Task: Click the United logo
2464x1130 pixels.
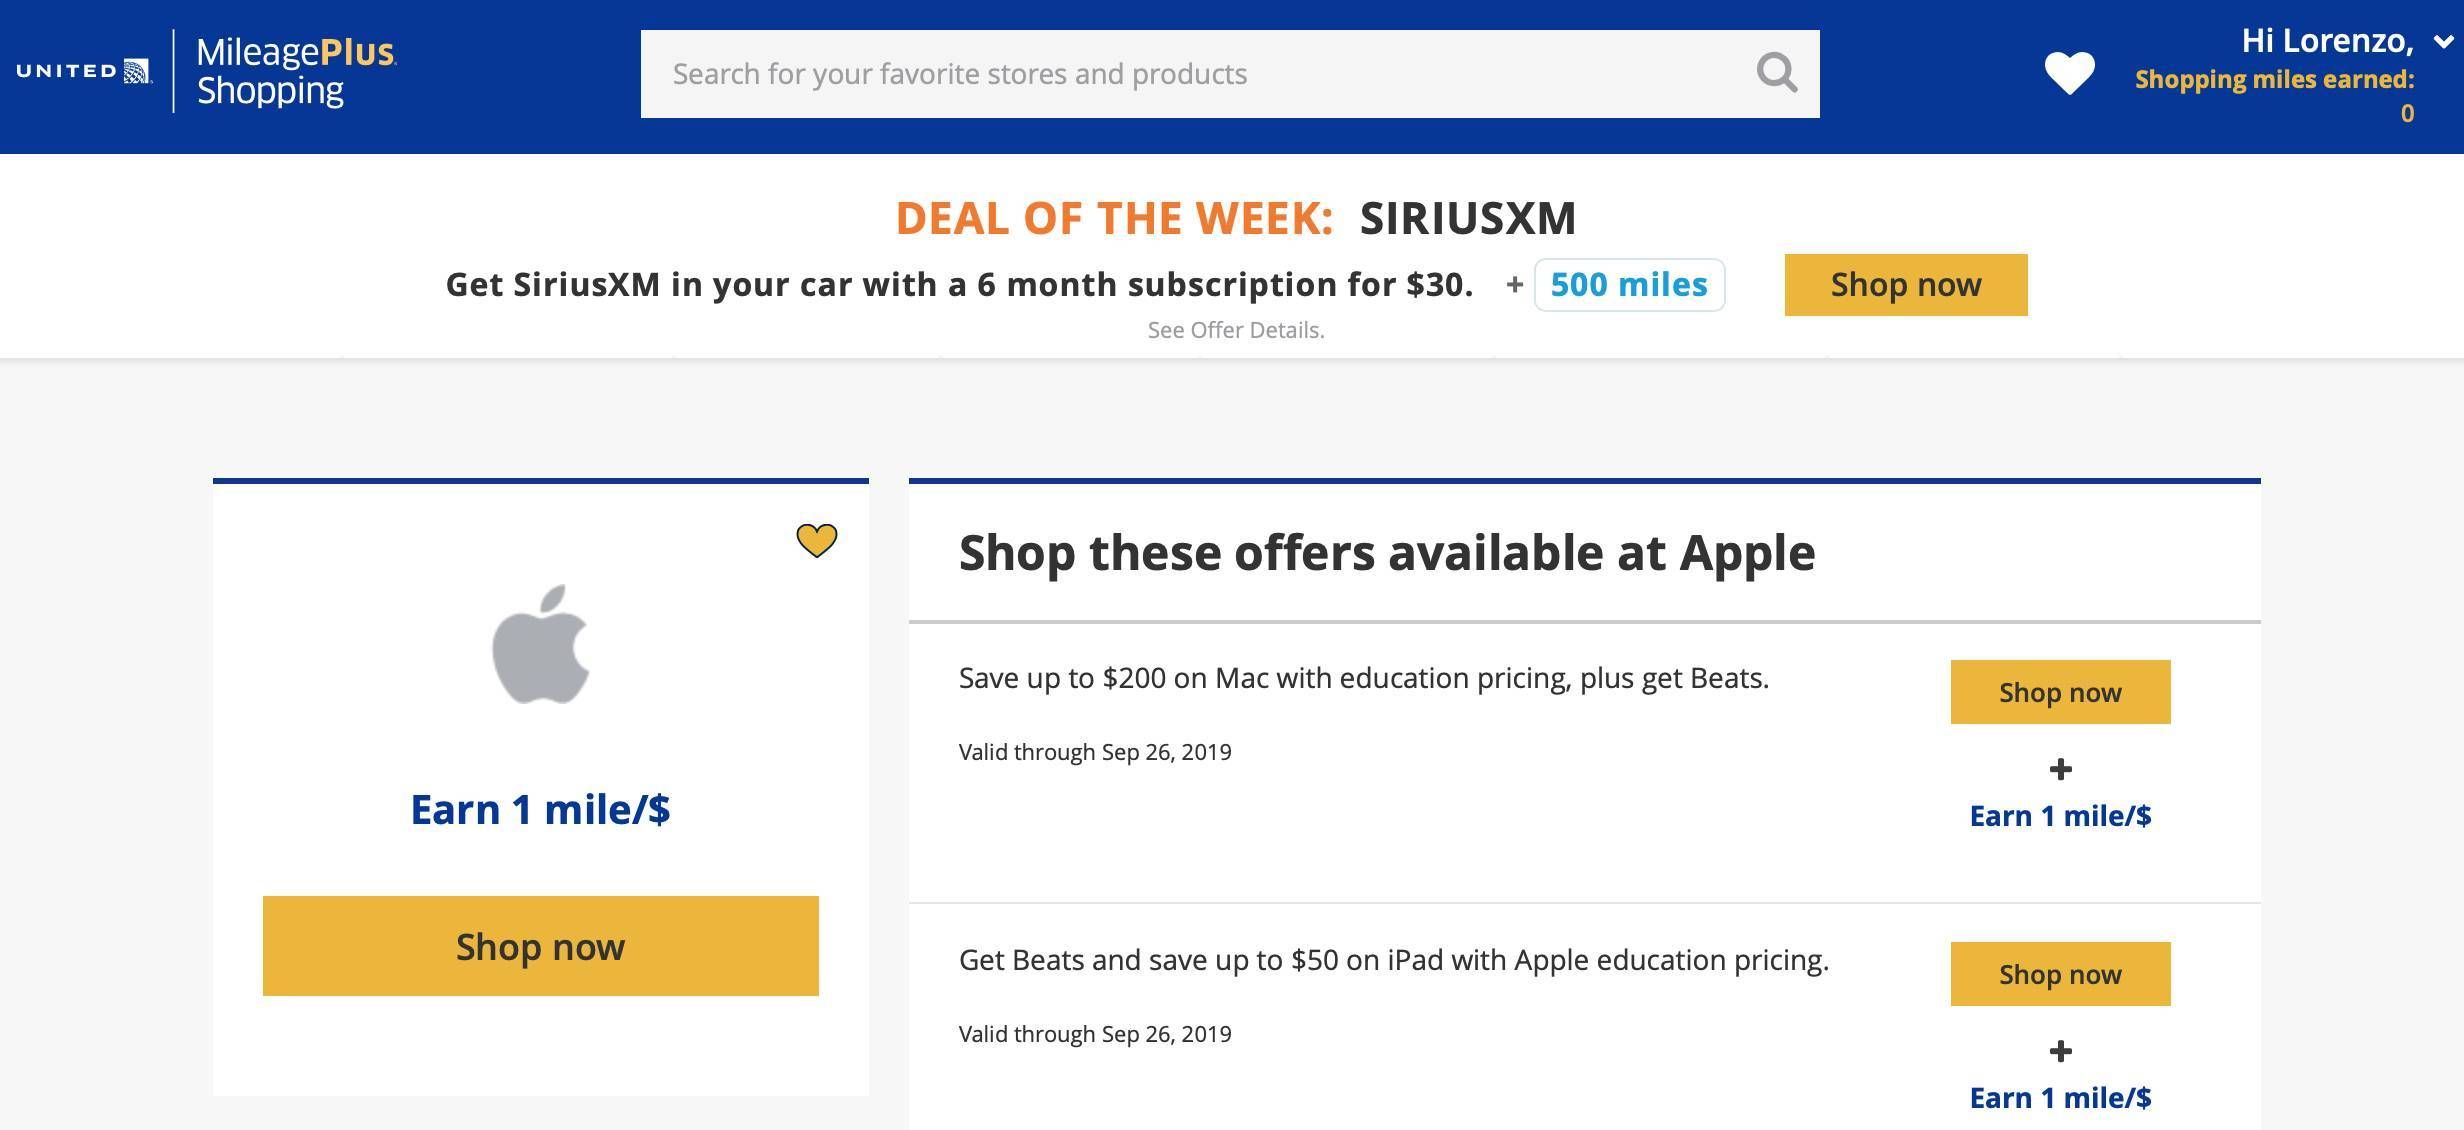Action: (84, 71)
